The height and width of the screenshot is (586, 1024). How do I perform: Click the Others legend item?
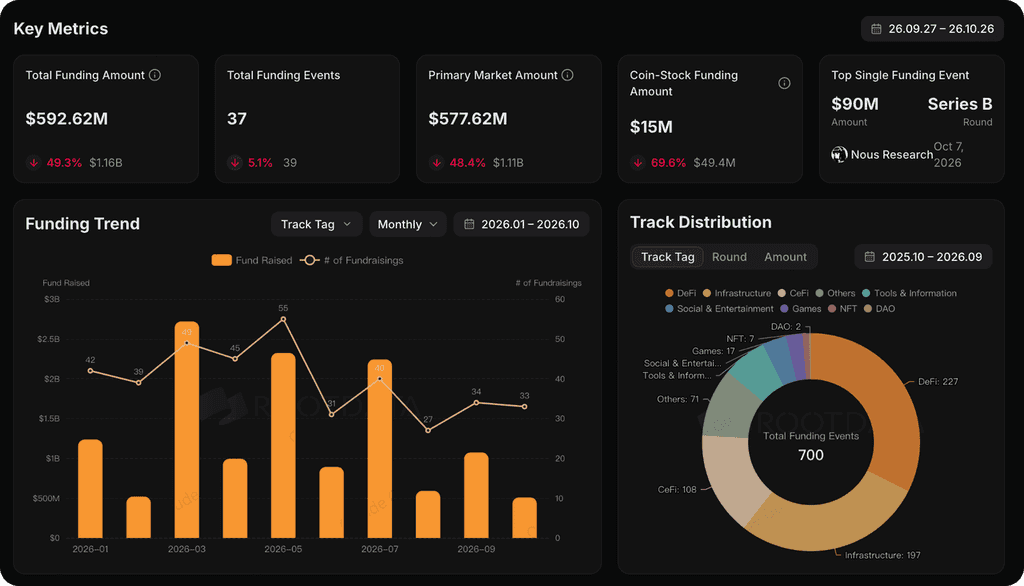point(835,293)
